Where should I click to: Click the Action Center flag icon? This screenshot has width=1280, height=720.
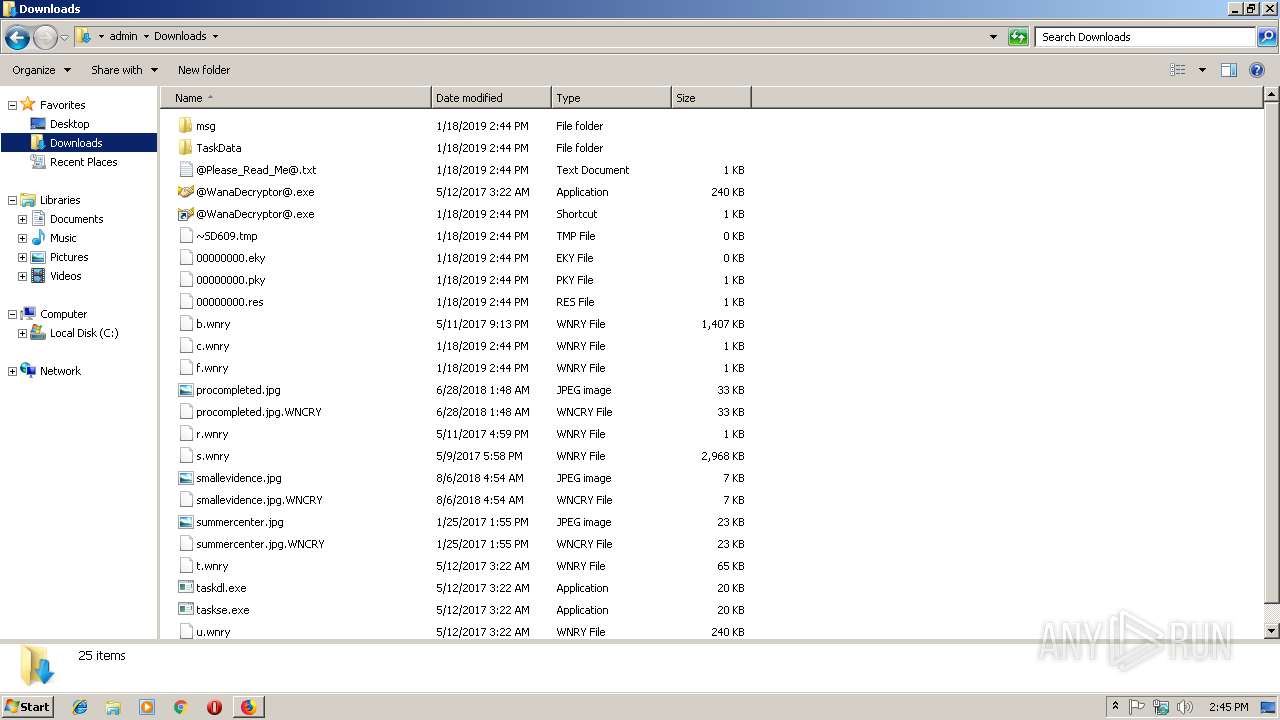[1137, 707]
